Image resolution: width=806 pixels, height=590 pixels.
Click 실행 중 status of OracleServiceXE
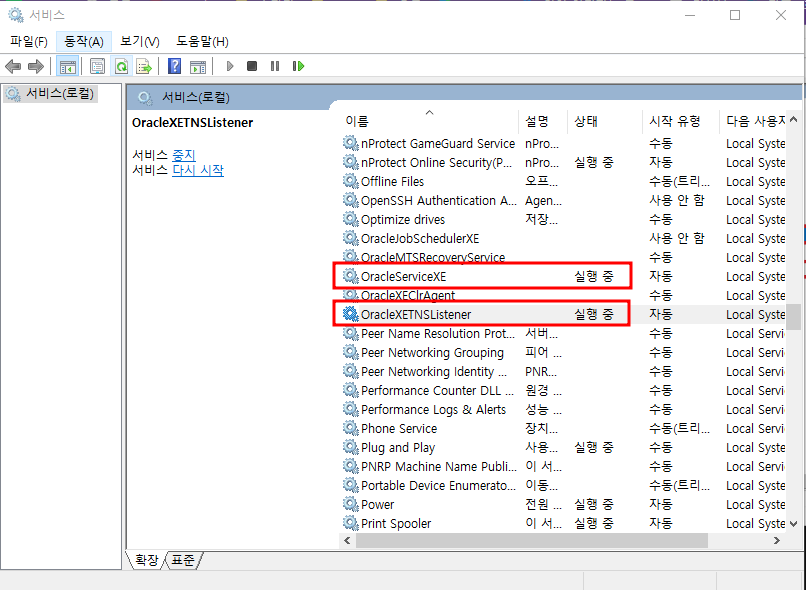(594, 276)
